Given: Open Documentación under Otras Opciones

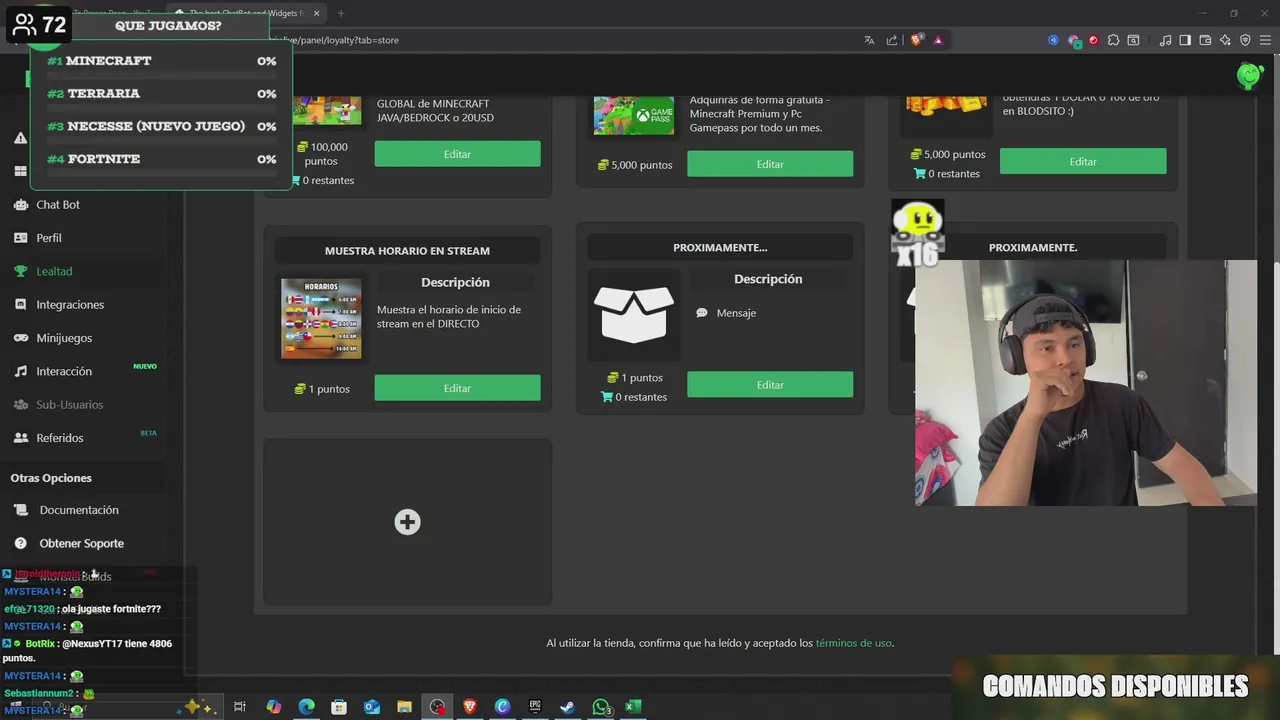Looking at the screenshot, I should [79, 510].
